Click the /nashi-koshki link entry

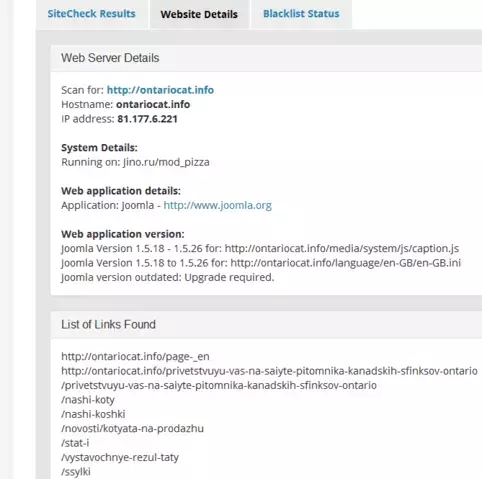(93, 414)
